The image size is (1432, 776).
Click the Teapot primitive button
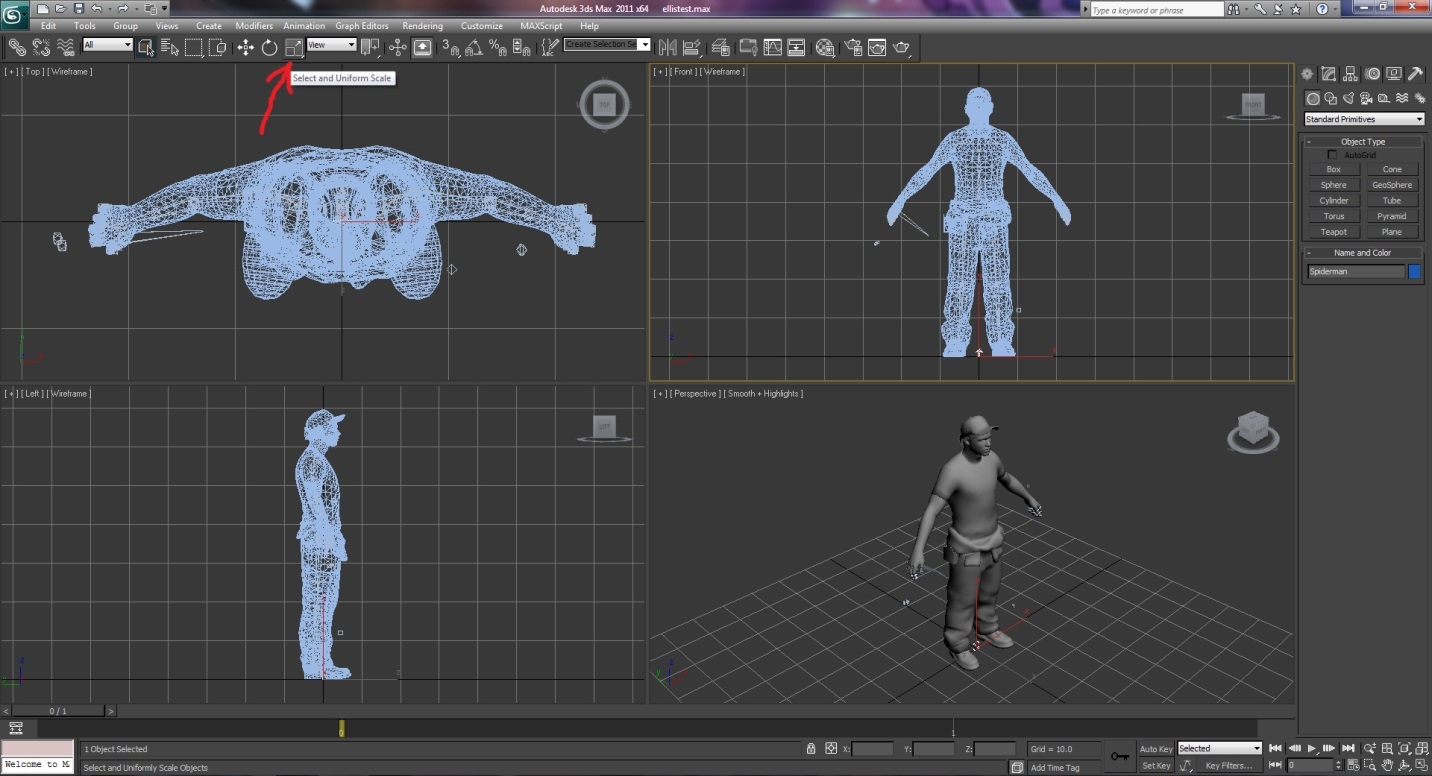pos(1333,232)
